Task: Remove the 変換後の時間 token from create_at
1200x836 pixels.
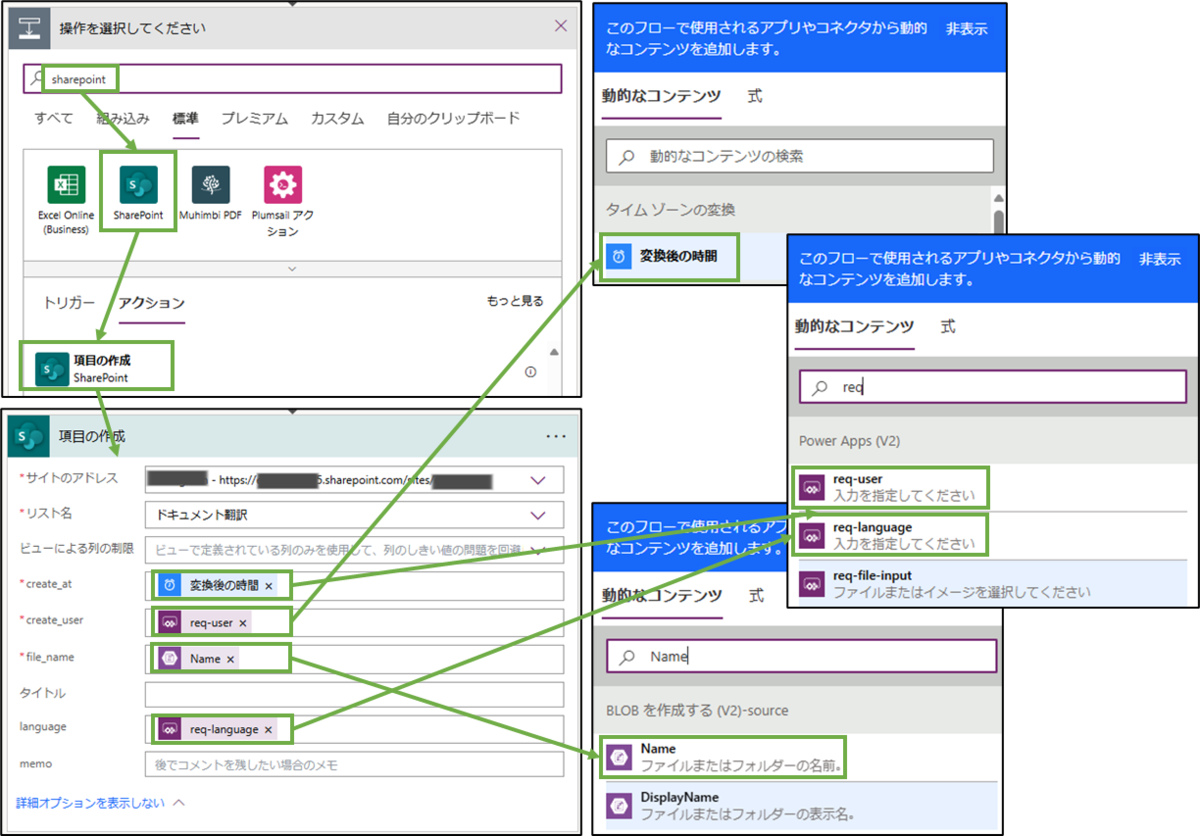Action: click(x=269, y=586)
